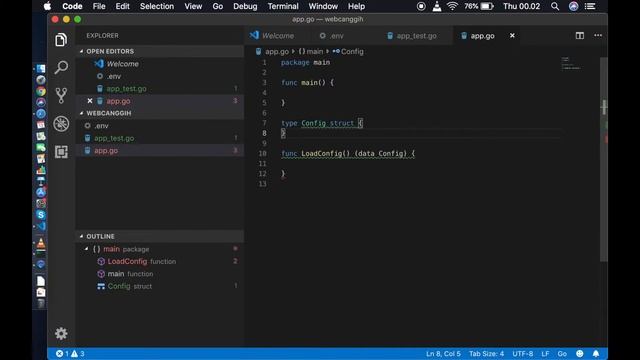Open Spotlight search in menu bar
The width and height of the screenshot is (640, 360).
(555, 6)
